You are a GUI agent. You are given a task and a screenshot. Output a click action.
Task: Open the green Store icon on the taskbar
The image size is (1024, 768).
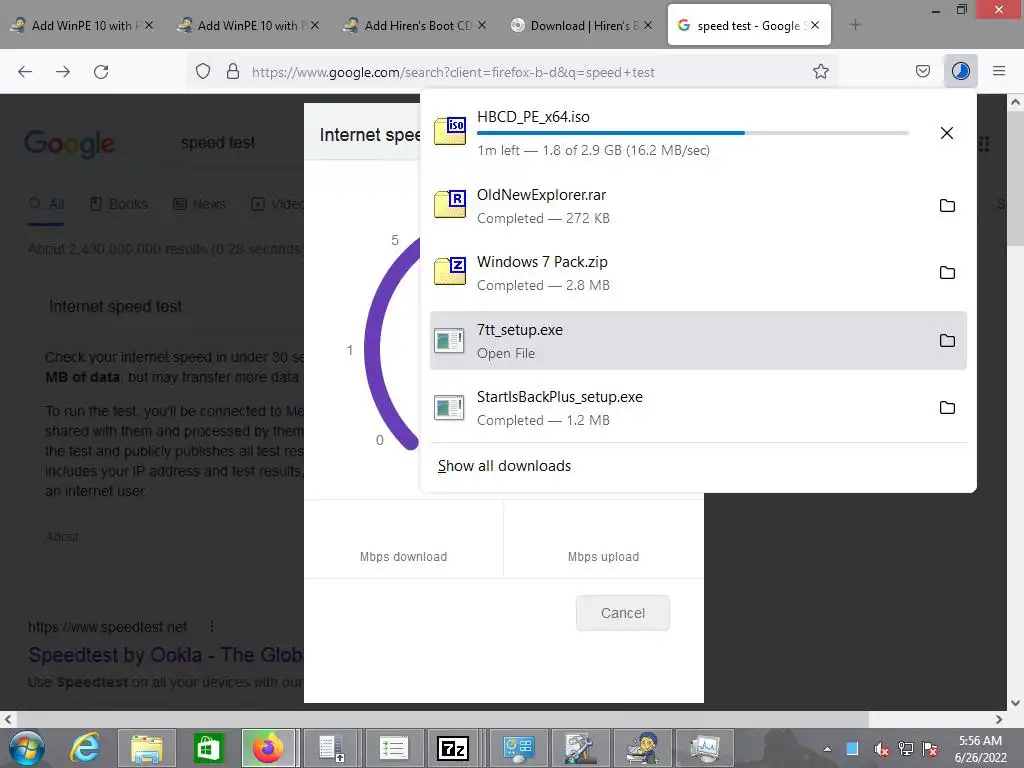point(208,748)
